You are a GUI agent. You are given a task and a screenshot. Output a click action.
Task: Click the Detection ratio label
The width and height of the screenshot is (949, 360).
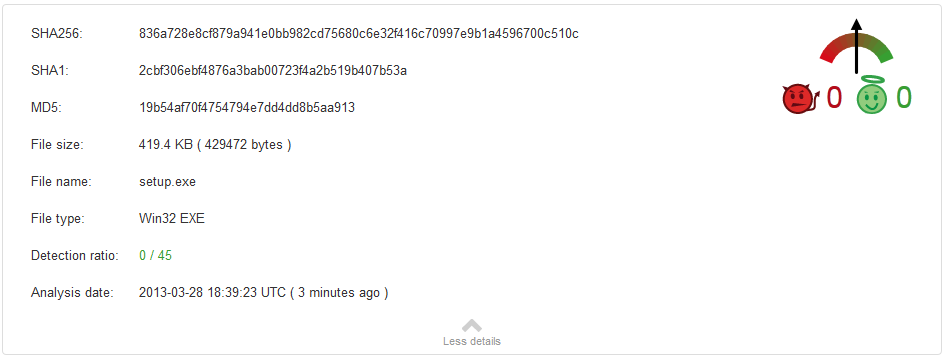pos(75,255)
